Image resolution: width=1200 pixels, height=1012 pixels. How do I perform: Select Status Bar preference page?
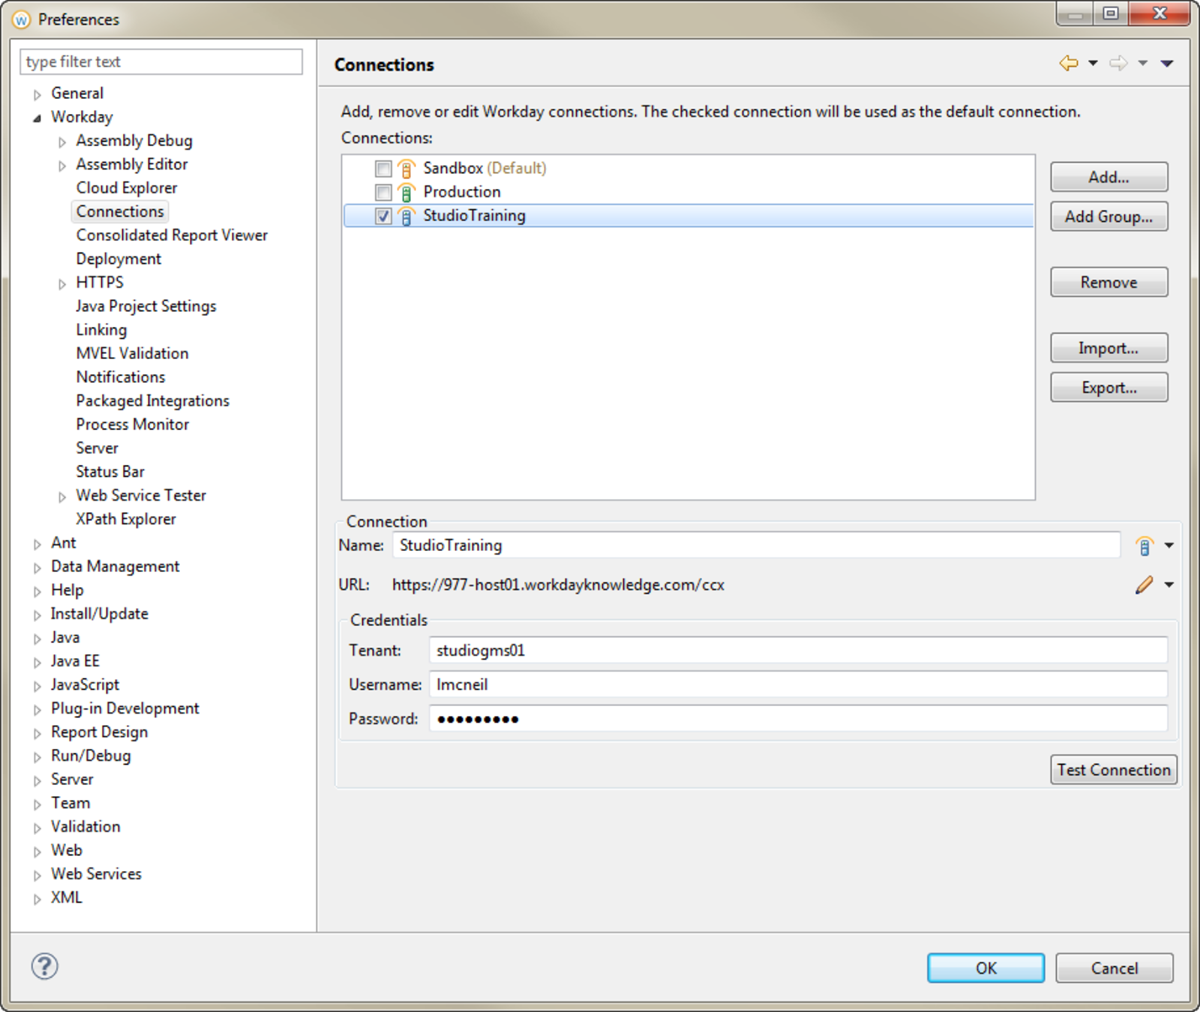pyautogui.click(x=110, y=472)
